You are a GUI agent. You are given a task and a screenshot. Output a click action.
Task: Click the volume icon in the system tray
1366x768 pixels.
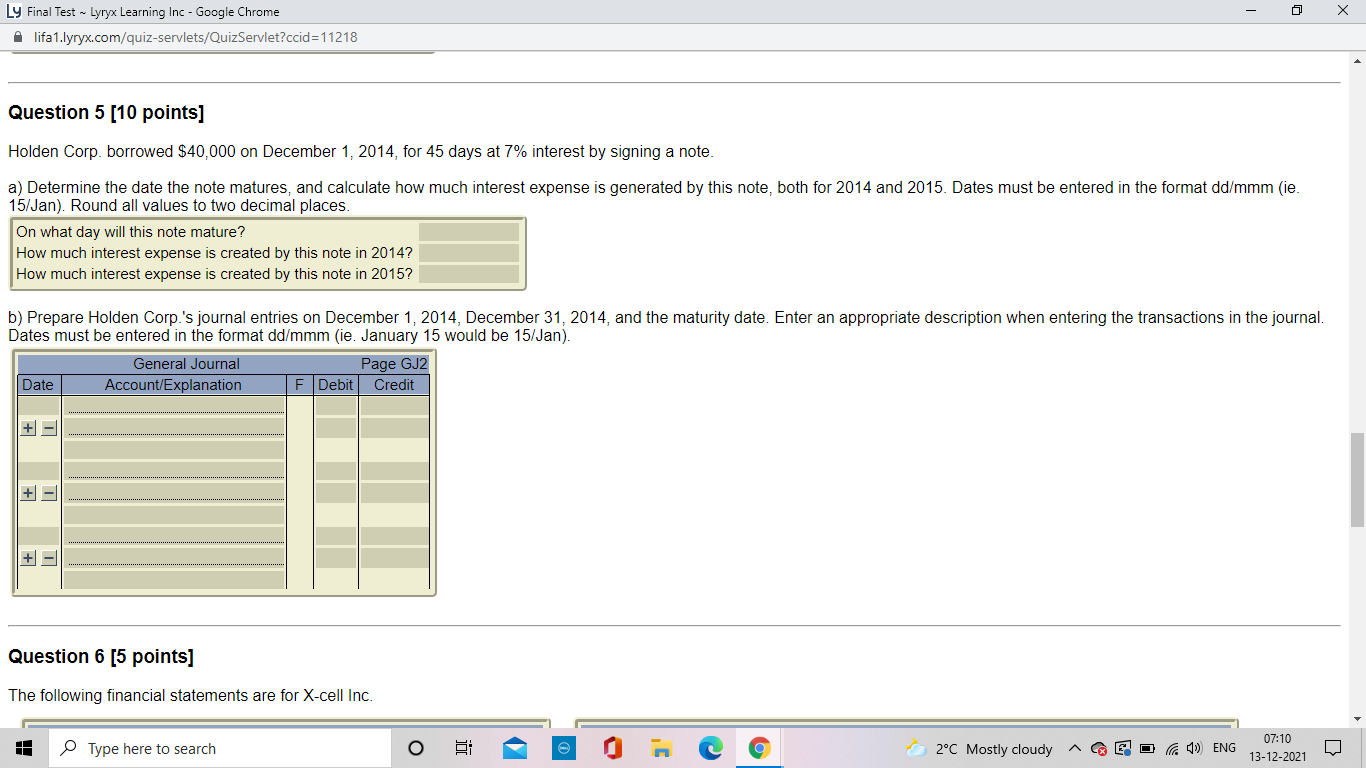(1194, 747)
